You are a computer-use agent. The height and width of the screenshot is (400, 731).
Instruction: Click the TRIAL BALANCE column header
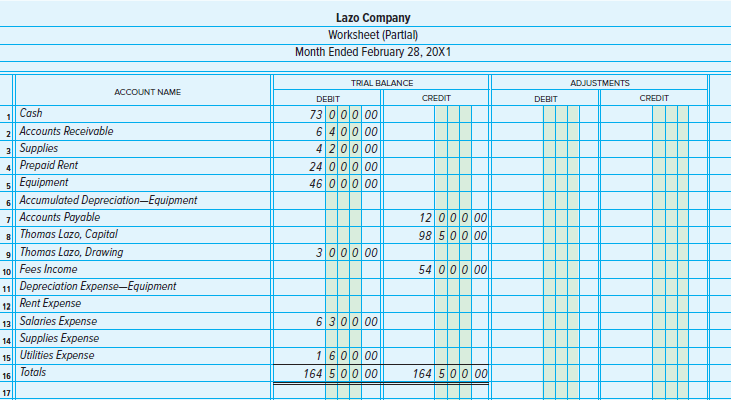coord(381,82)
